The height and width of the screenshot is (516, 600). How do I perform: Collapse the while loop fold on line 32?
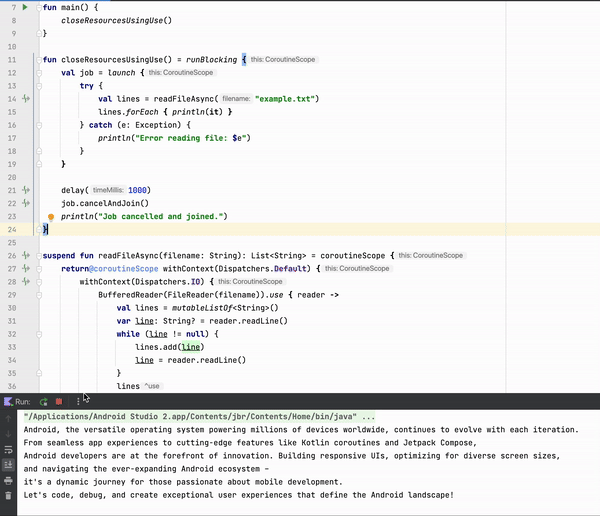pyautogui.click(x=38, y=333)
